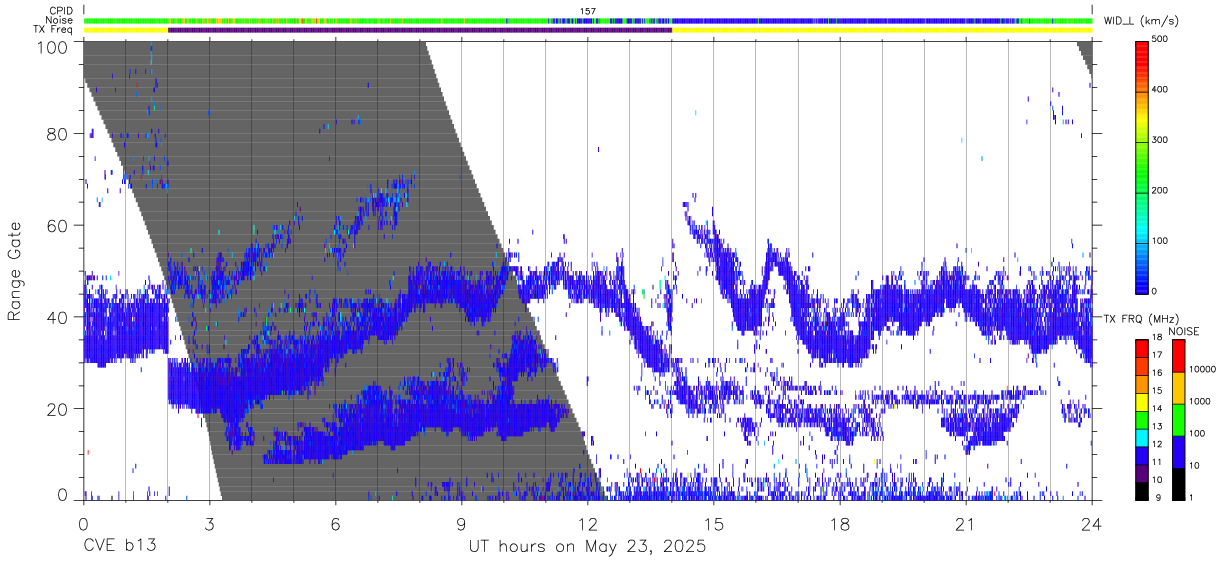
Task: Click the purple segment of TX Freq bar
Action: click(x=420, y=30)
